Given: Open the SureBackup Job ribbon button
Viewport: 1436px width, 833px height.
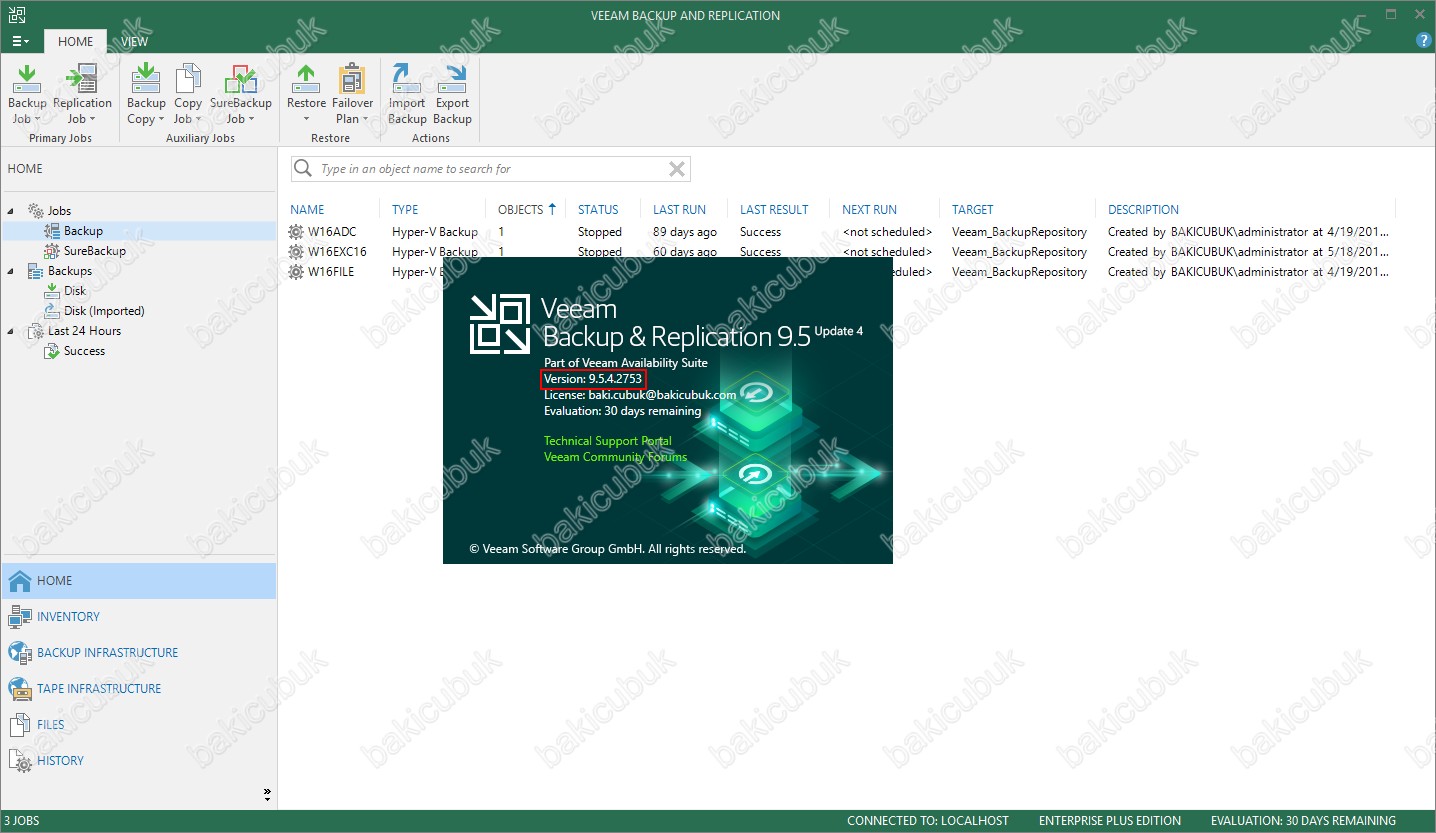Looking at the screenshot, I should point(240,95).
